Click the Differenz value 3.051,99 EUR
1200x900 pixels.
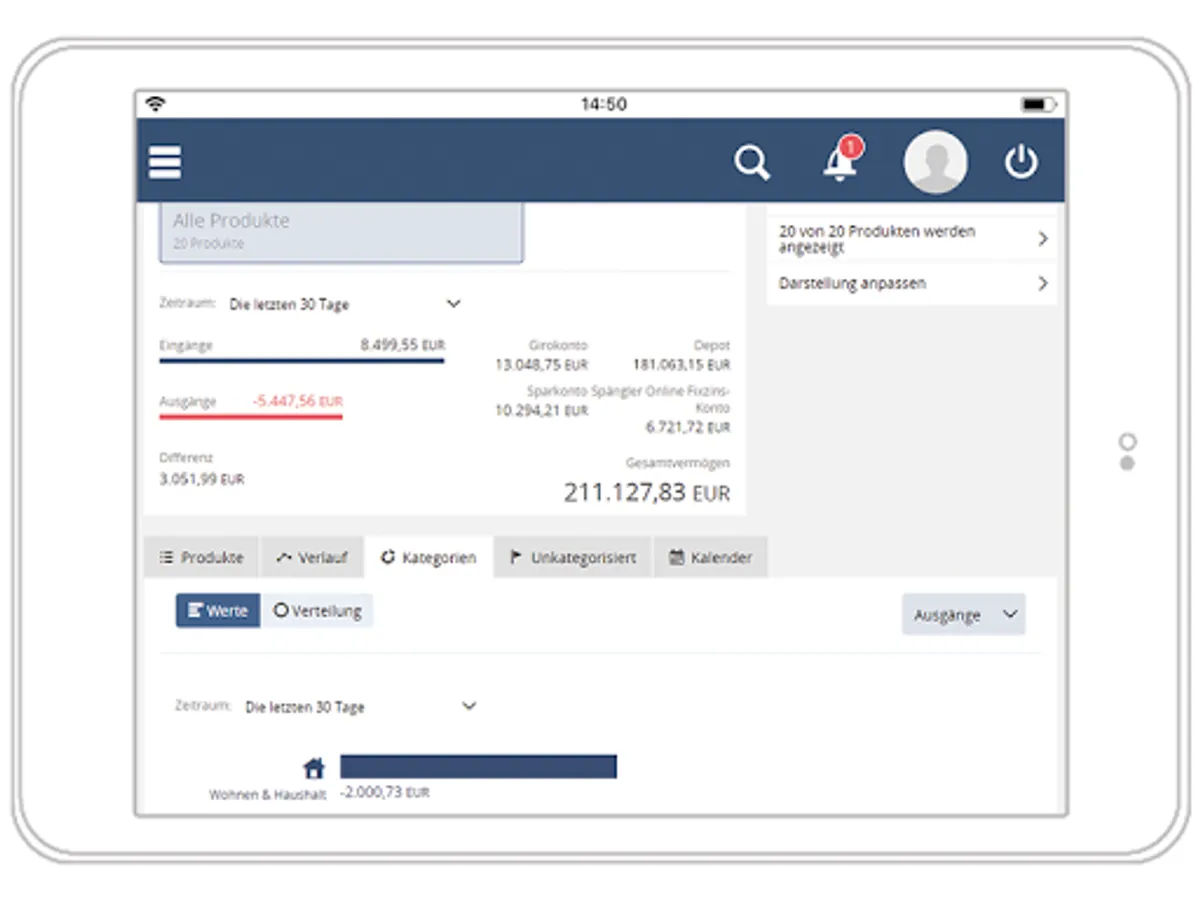click(202, 479)
